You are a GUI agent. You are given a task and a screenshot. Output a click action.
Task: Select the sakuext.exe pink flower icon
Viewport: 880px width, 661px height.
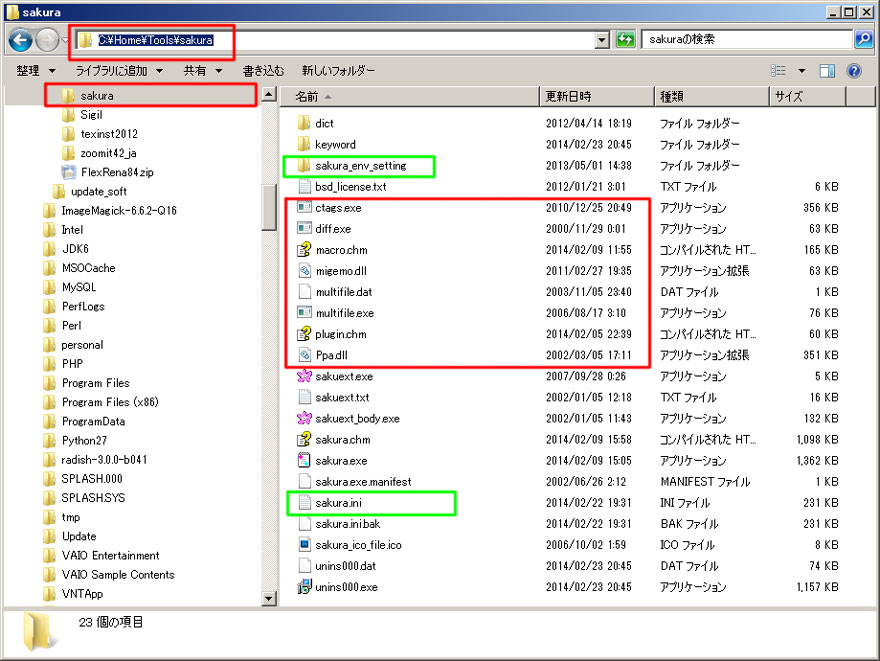coord(304,376)
